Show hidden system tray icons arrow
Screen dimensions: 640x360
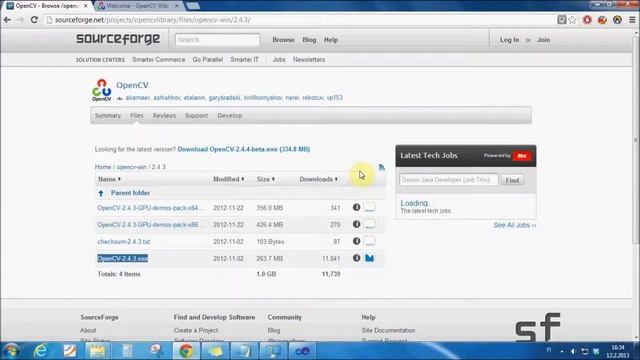click(562, 351)
